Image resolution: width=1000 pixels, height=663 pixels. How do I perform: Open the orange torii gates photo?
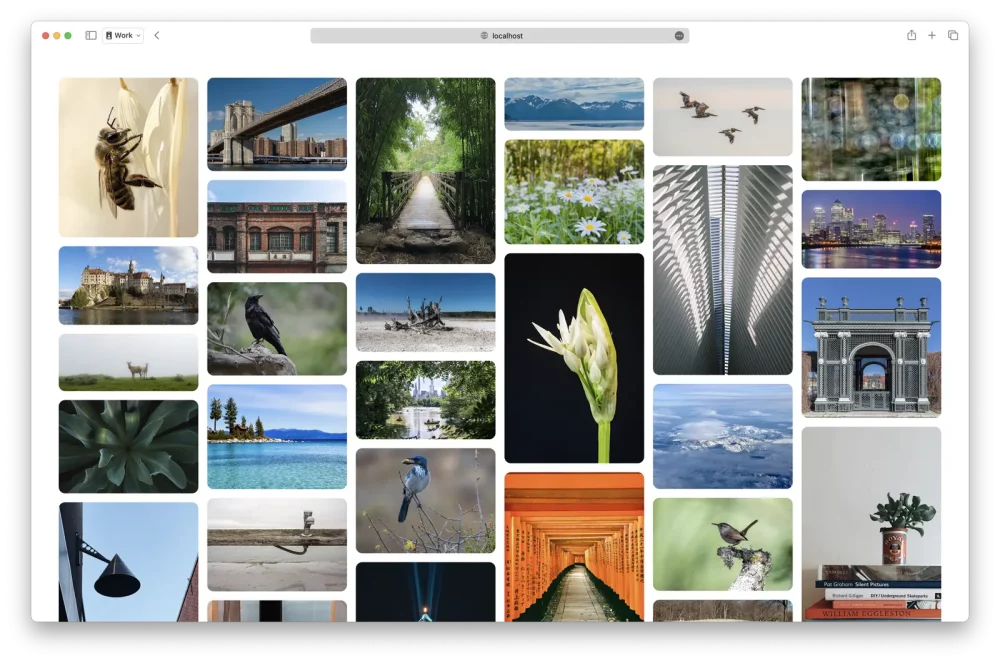[x=574, y=546]
